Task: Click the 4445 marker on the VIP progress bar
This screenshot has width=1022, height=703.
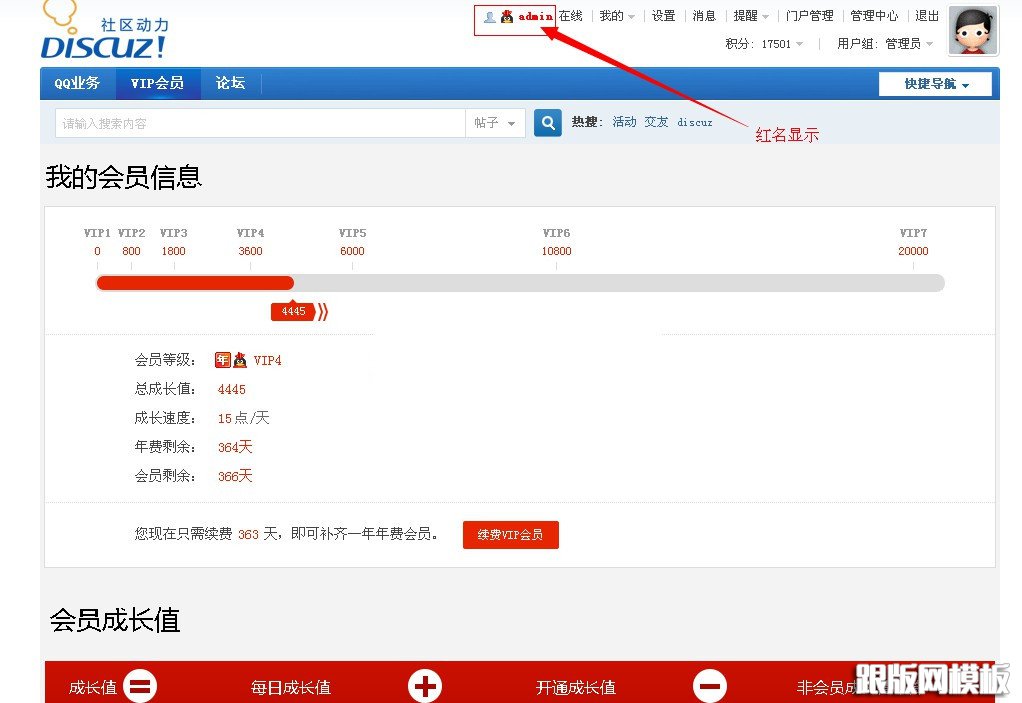Action: [291, 311]
